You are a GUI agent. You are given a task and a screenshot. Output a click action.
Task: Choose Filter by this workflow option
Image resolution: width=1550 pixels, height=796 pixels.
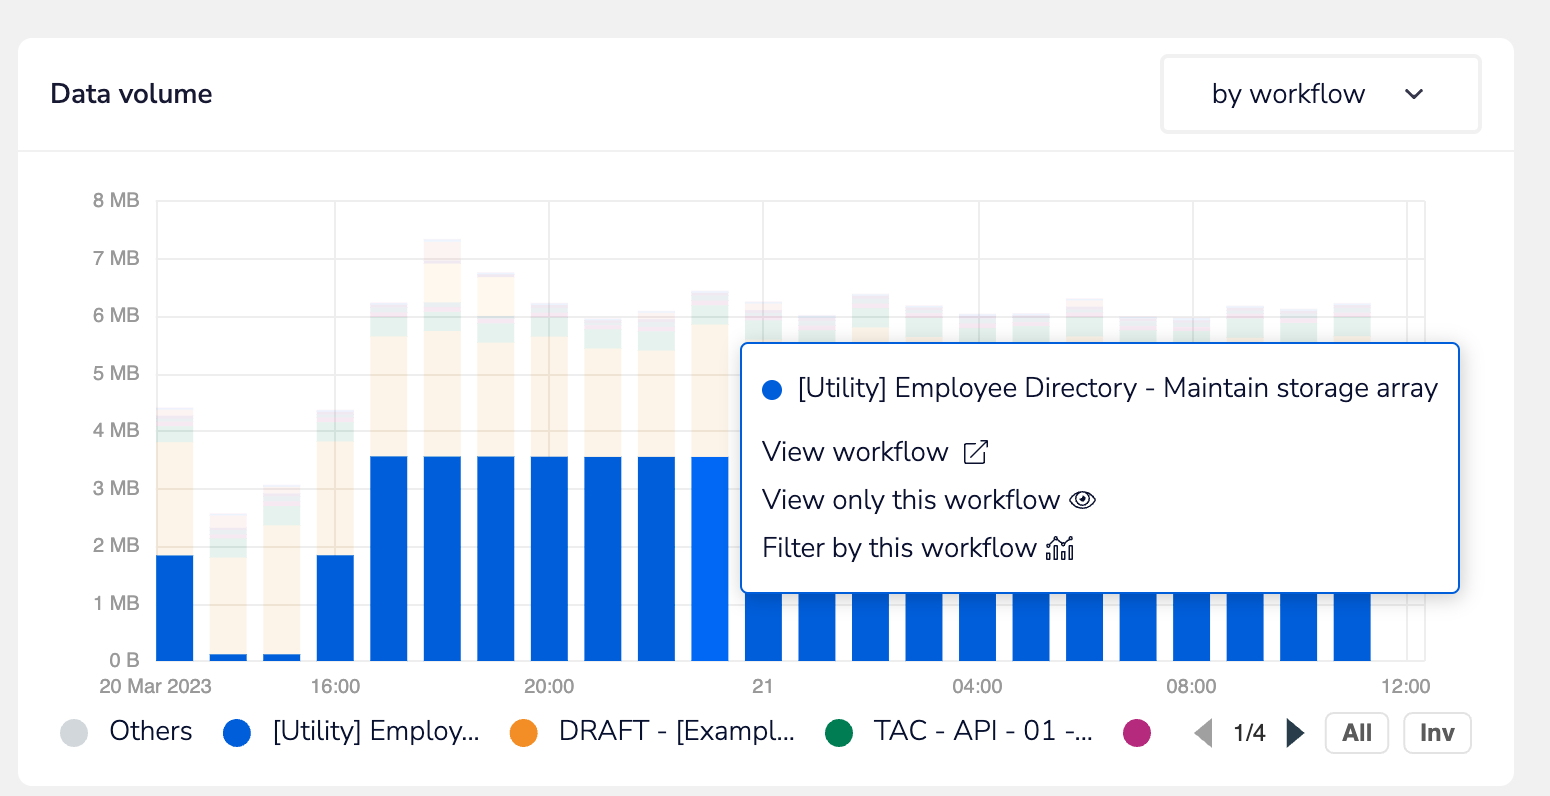click(899, 548)
